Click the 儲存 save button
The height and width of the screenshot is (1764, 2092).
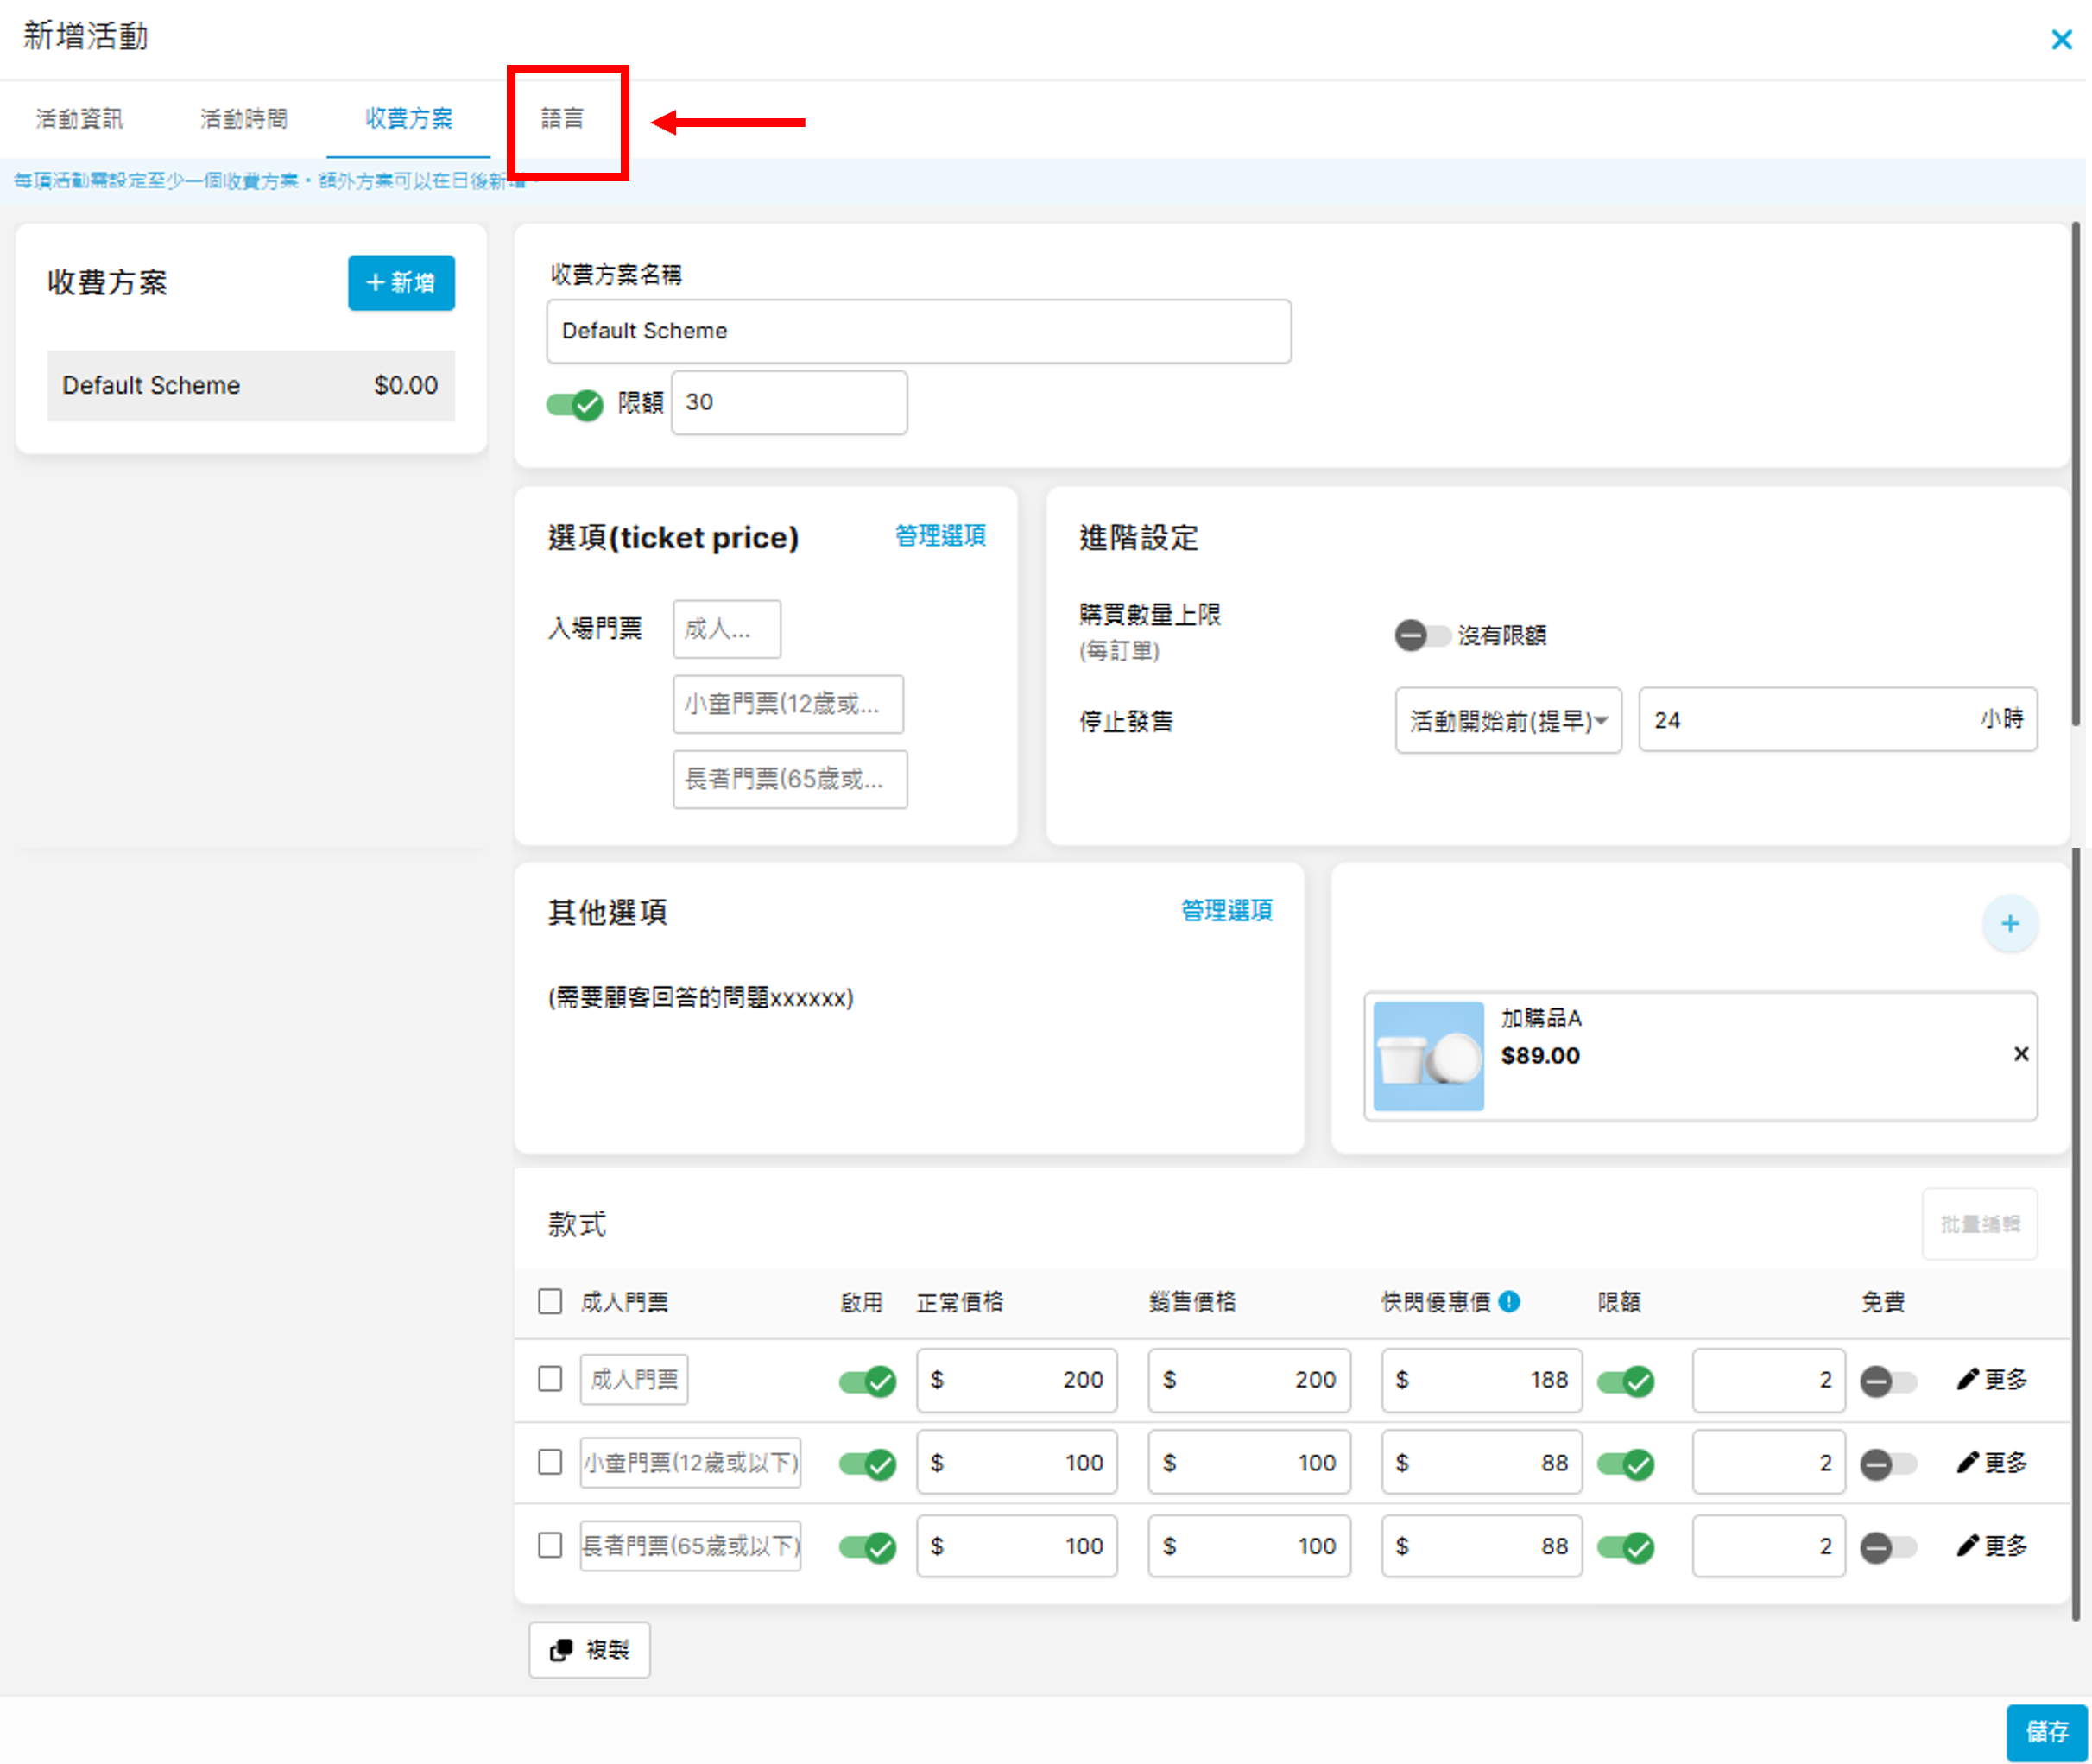coord(2046,1732)
